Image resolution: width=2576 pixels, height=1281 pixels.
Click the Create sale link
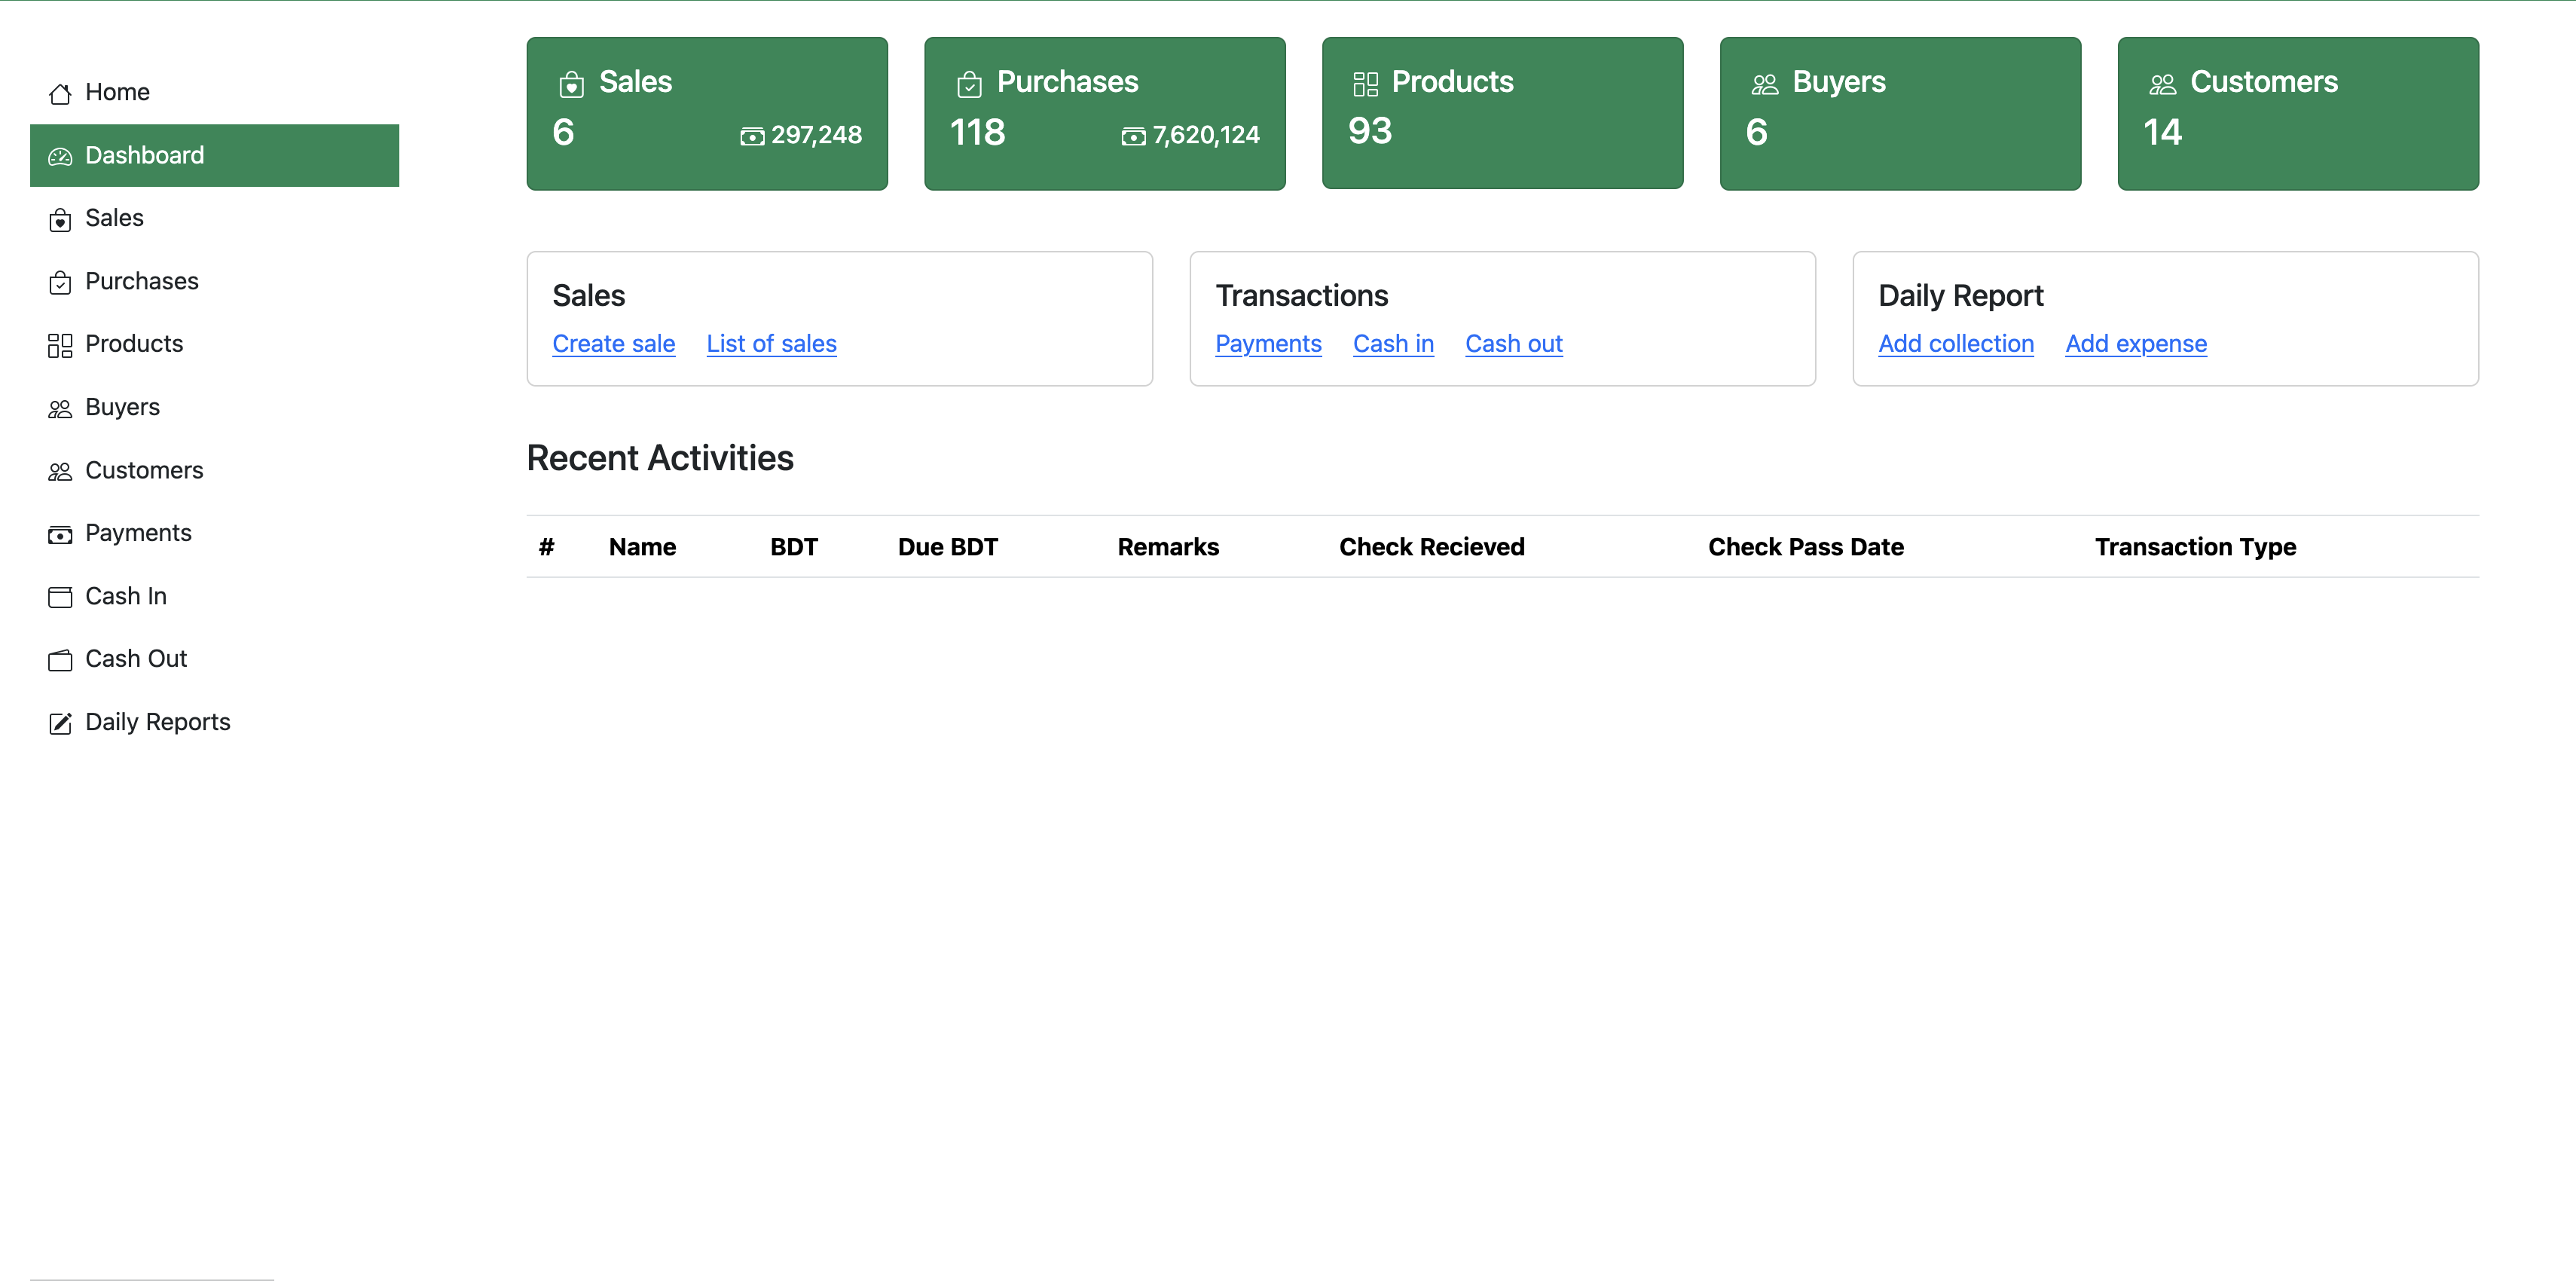click(x=613, y=344)
